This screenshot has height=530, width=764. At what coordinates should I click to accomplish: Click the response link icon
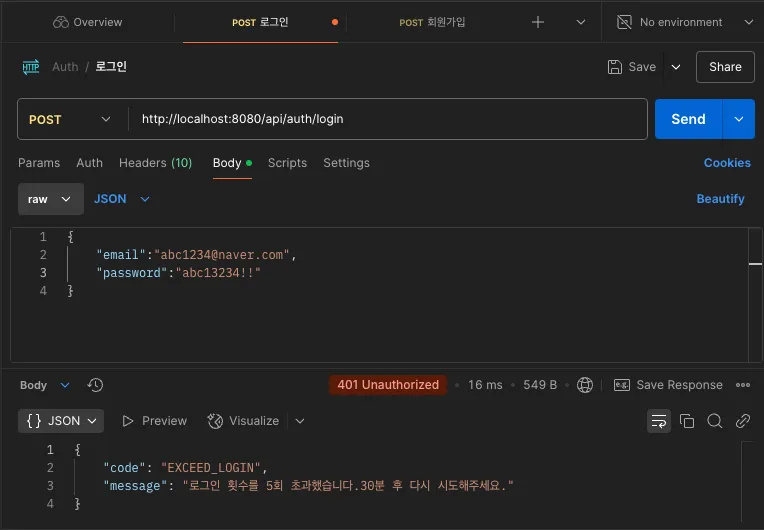coord(743,421)
